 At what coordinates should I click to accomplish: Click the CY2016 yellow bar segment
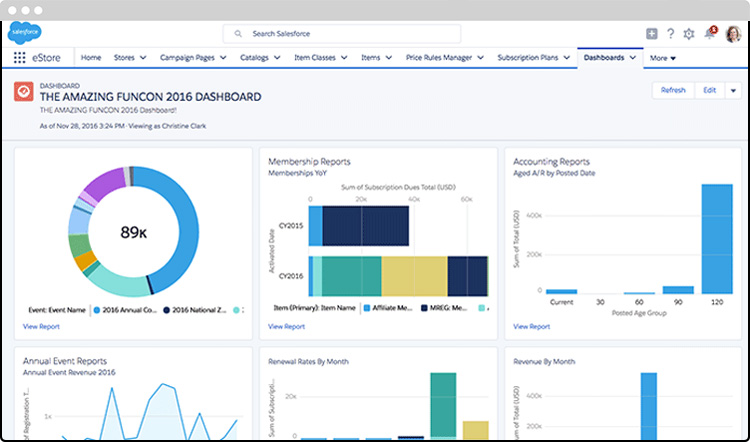tap(414, 276)
